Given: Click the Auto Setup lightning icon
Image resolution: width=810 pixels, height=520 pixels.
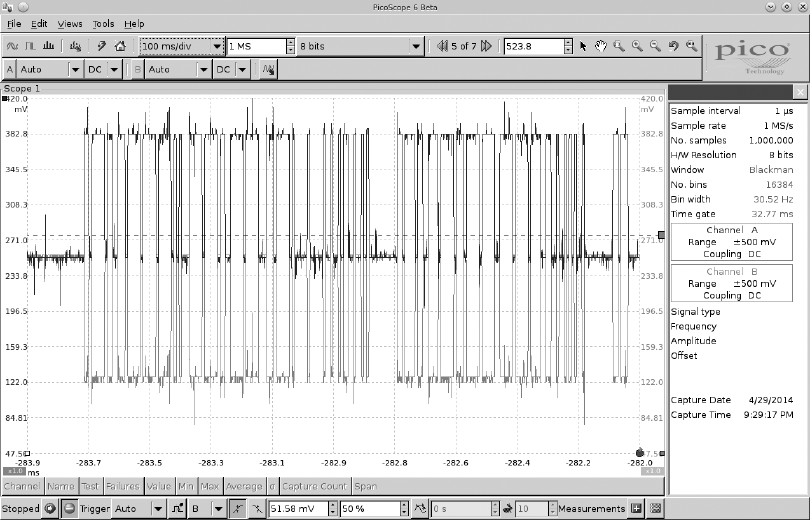Looking at the screenshot, I should [x=102, y=46].
